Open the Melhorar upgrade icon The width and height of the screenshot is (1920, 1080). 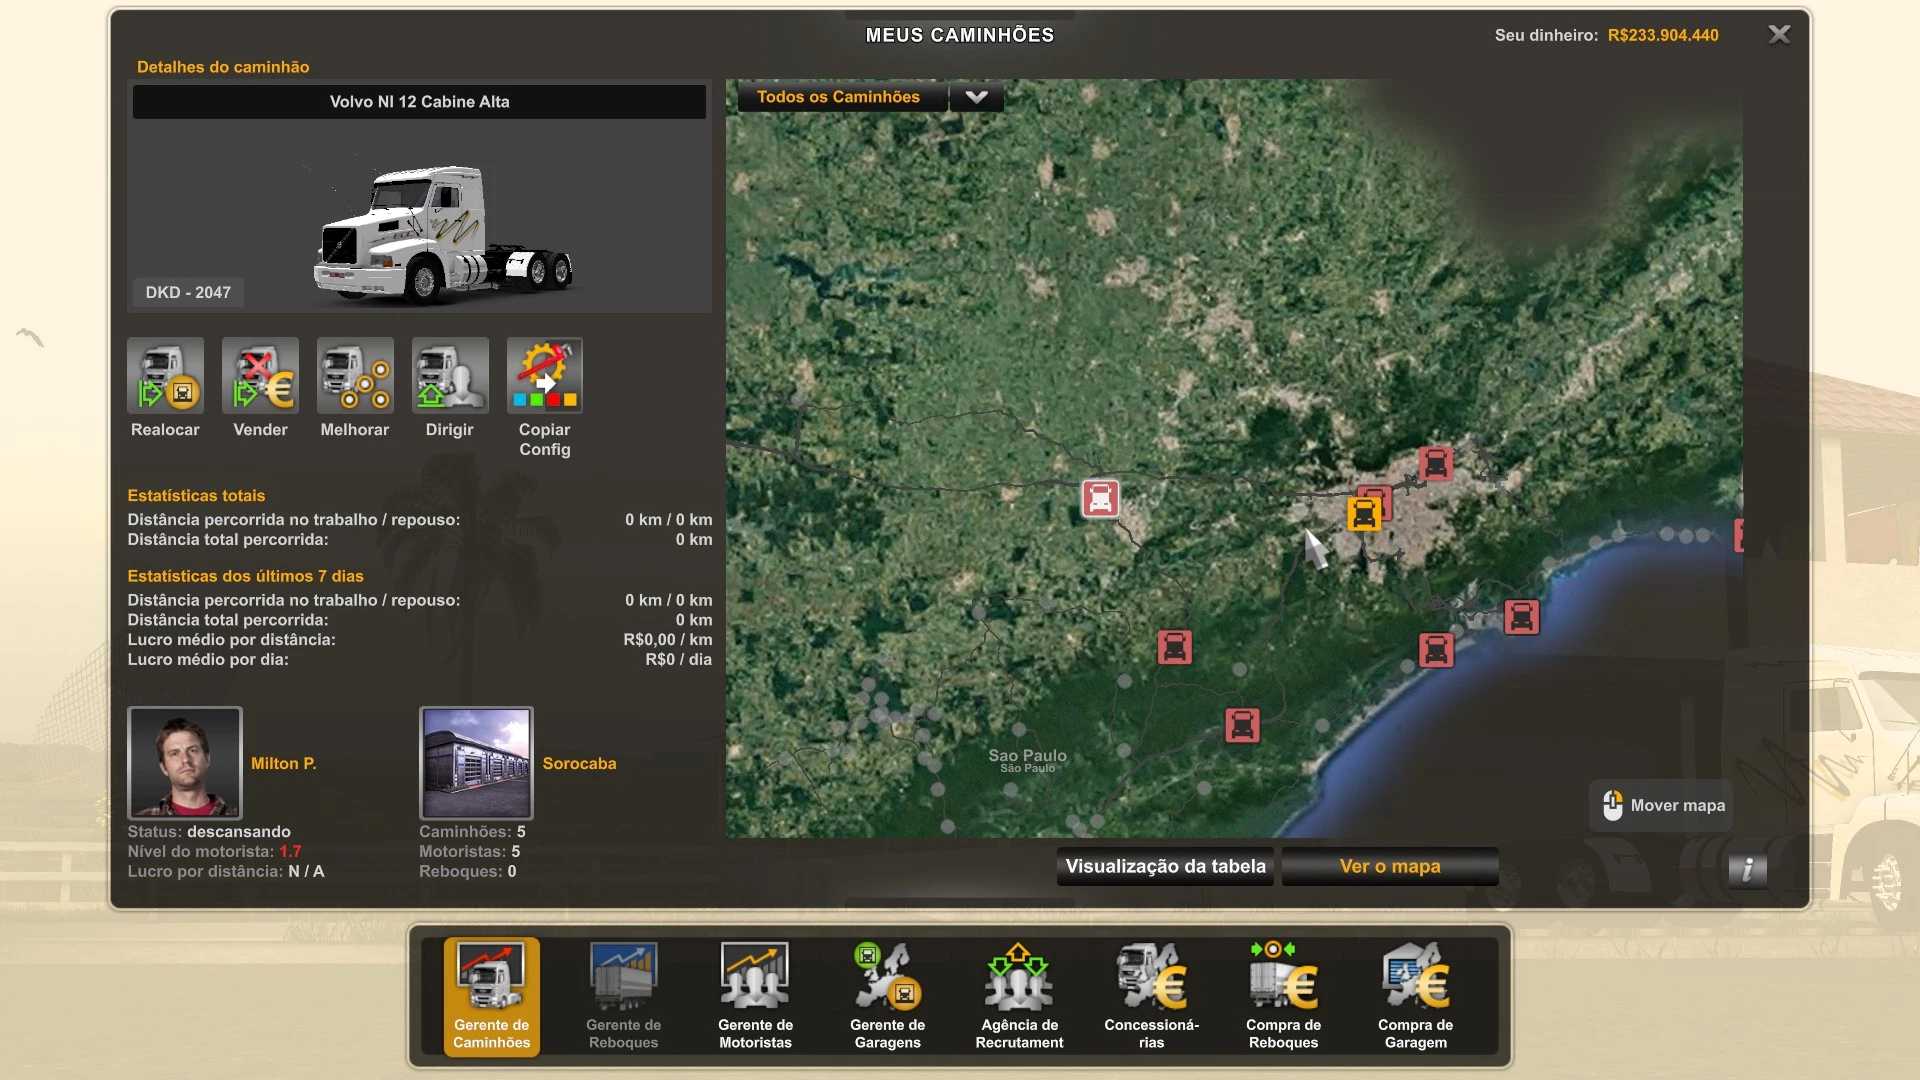coord(355,376)
